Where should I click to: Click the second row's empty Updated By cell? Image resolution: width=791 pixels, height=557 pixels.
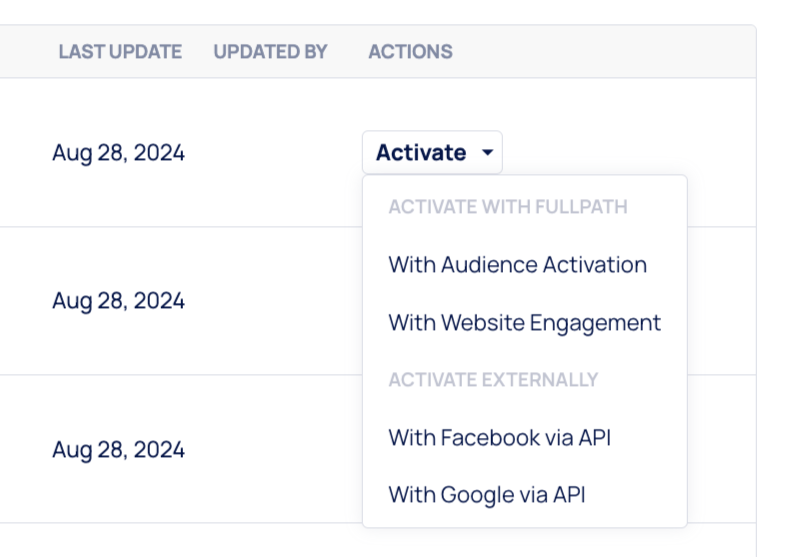tap(270, 300)
